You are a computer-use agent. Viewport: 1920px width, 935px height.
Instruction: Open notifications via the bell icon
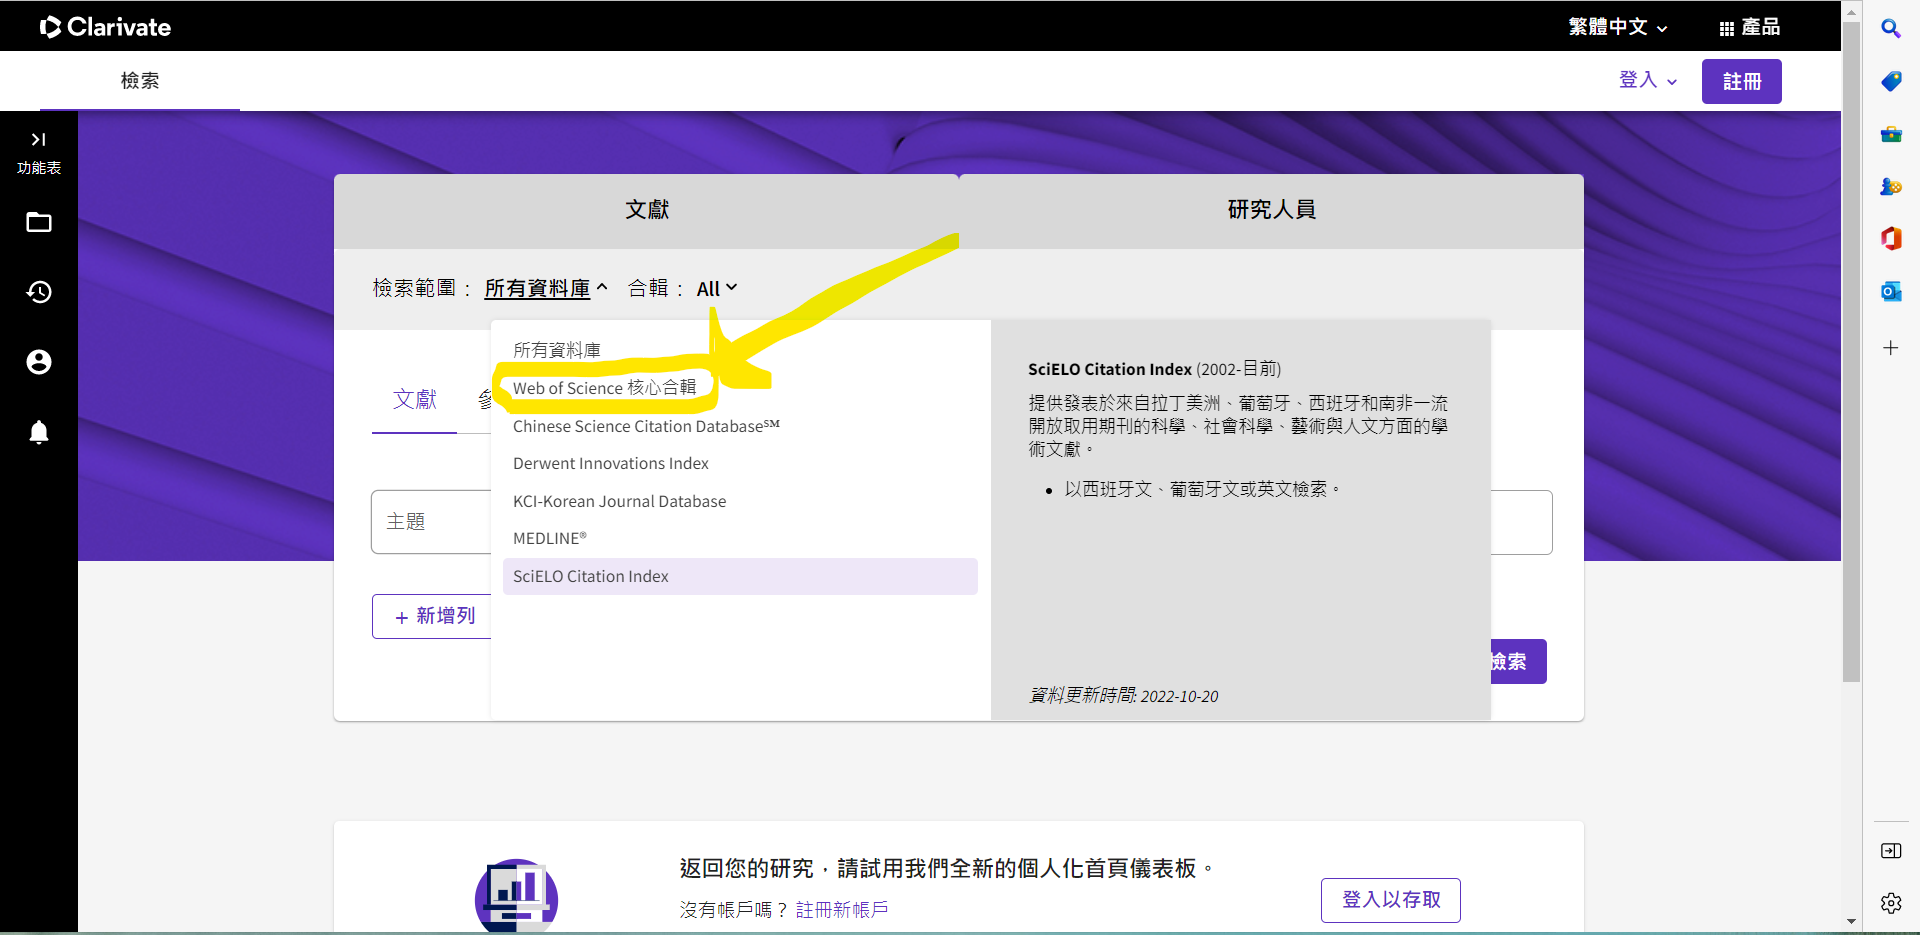click(x=38, y=432)
